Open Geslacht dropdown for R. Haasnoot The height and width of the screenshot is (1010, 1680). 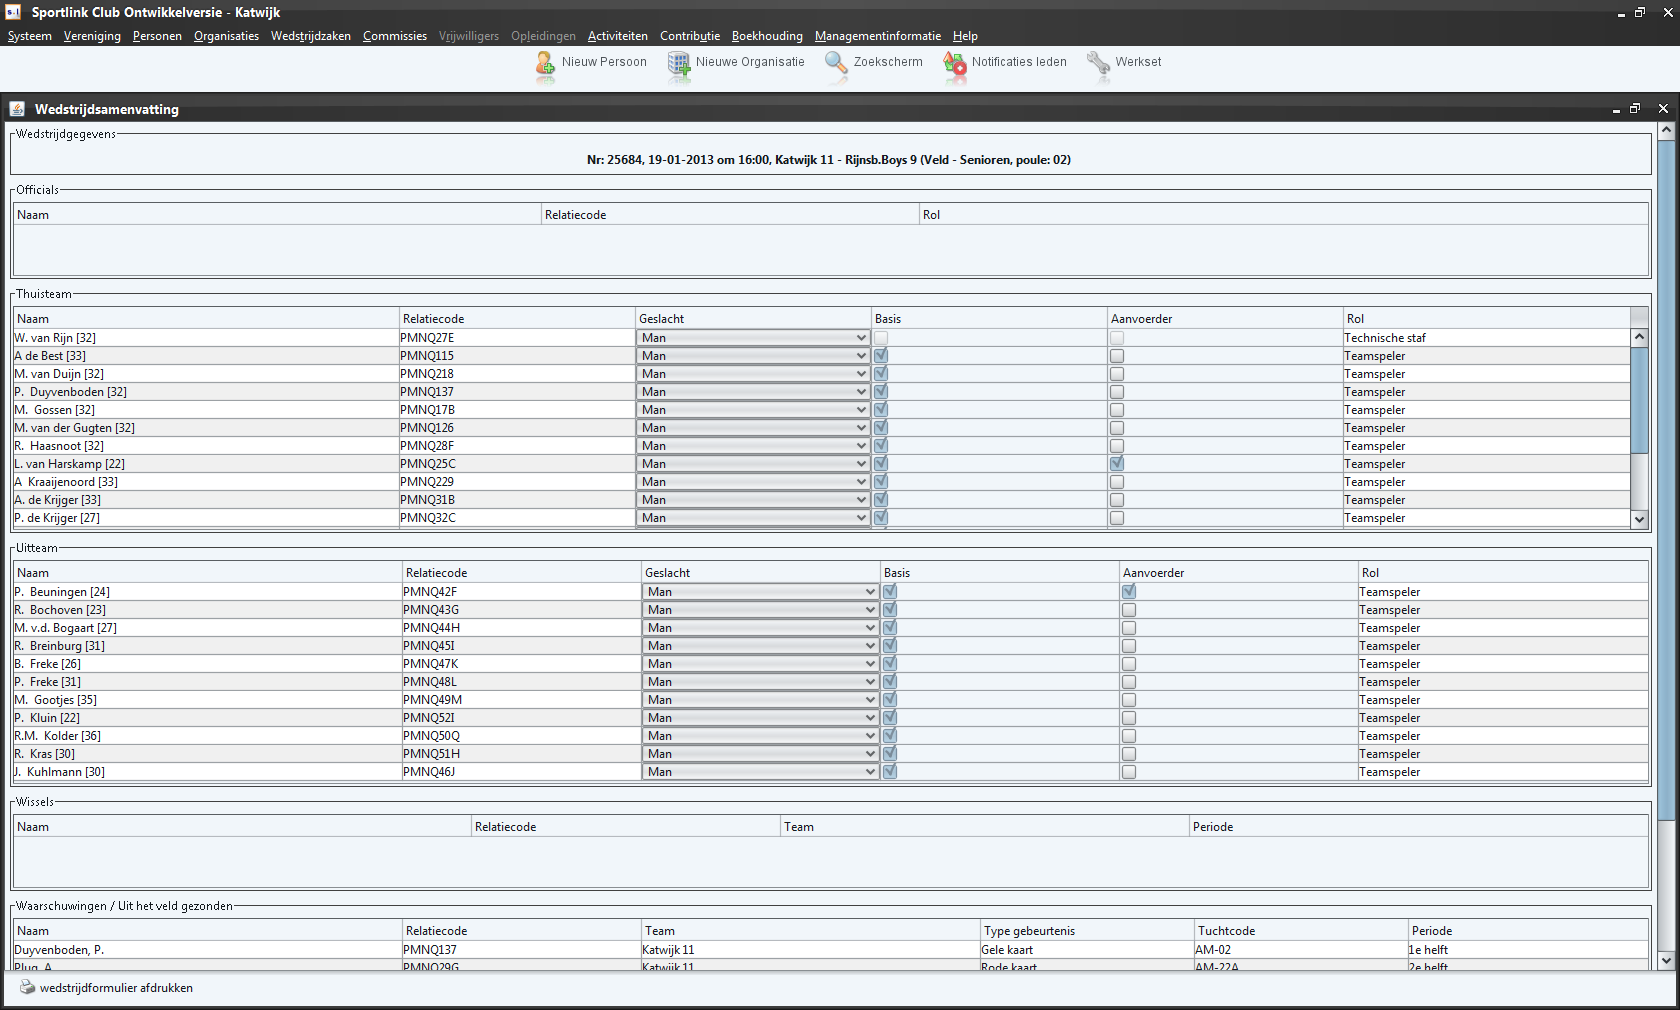753,446
